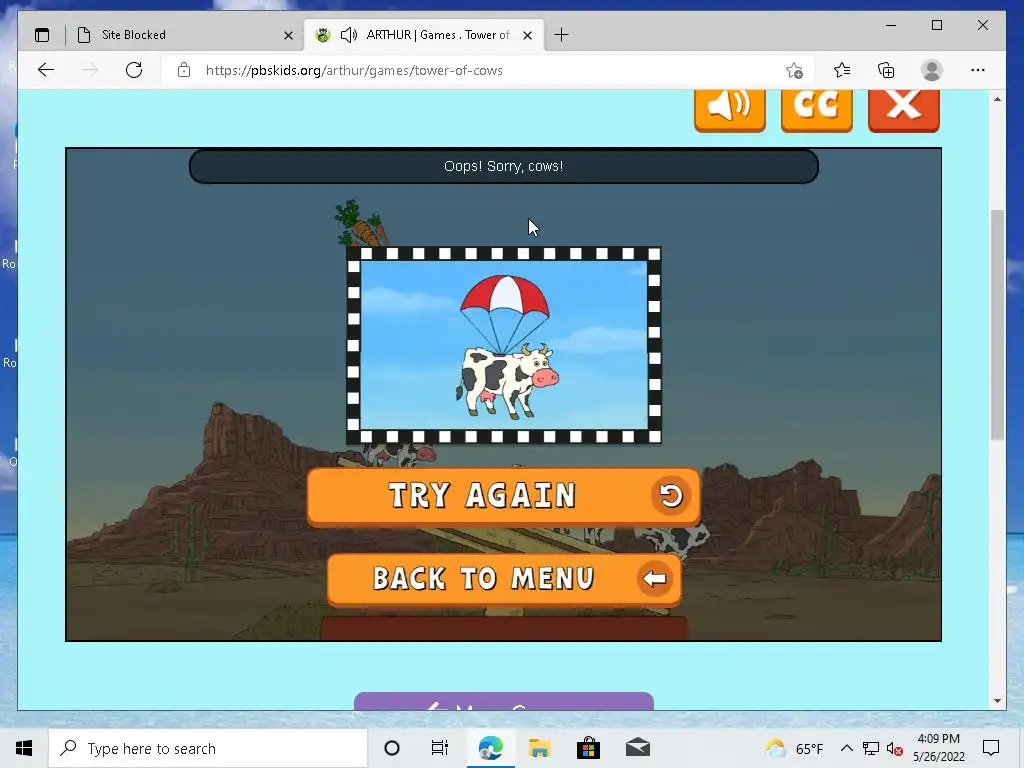Click the Edge taskbar icon
Image resolution: width=1024 pixels, height=768 pixels.
[x=490, y=748]
